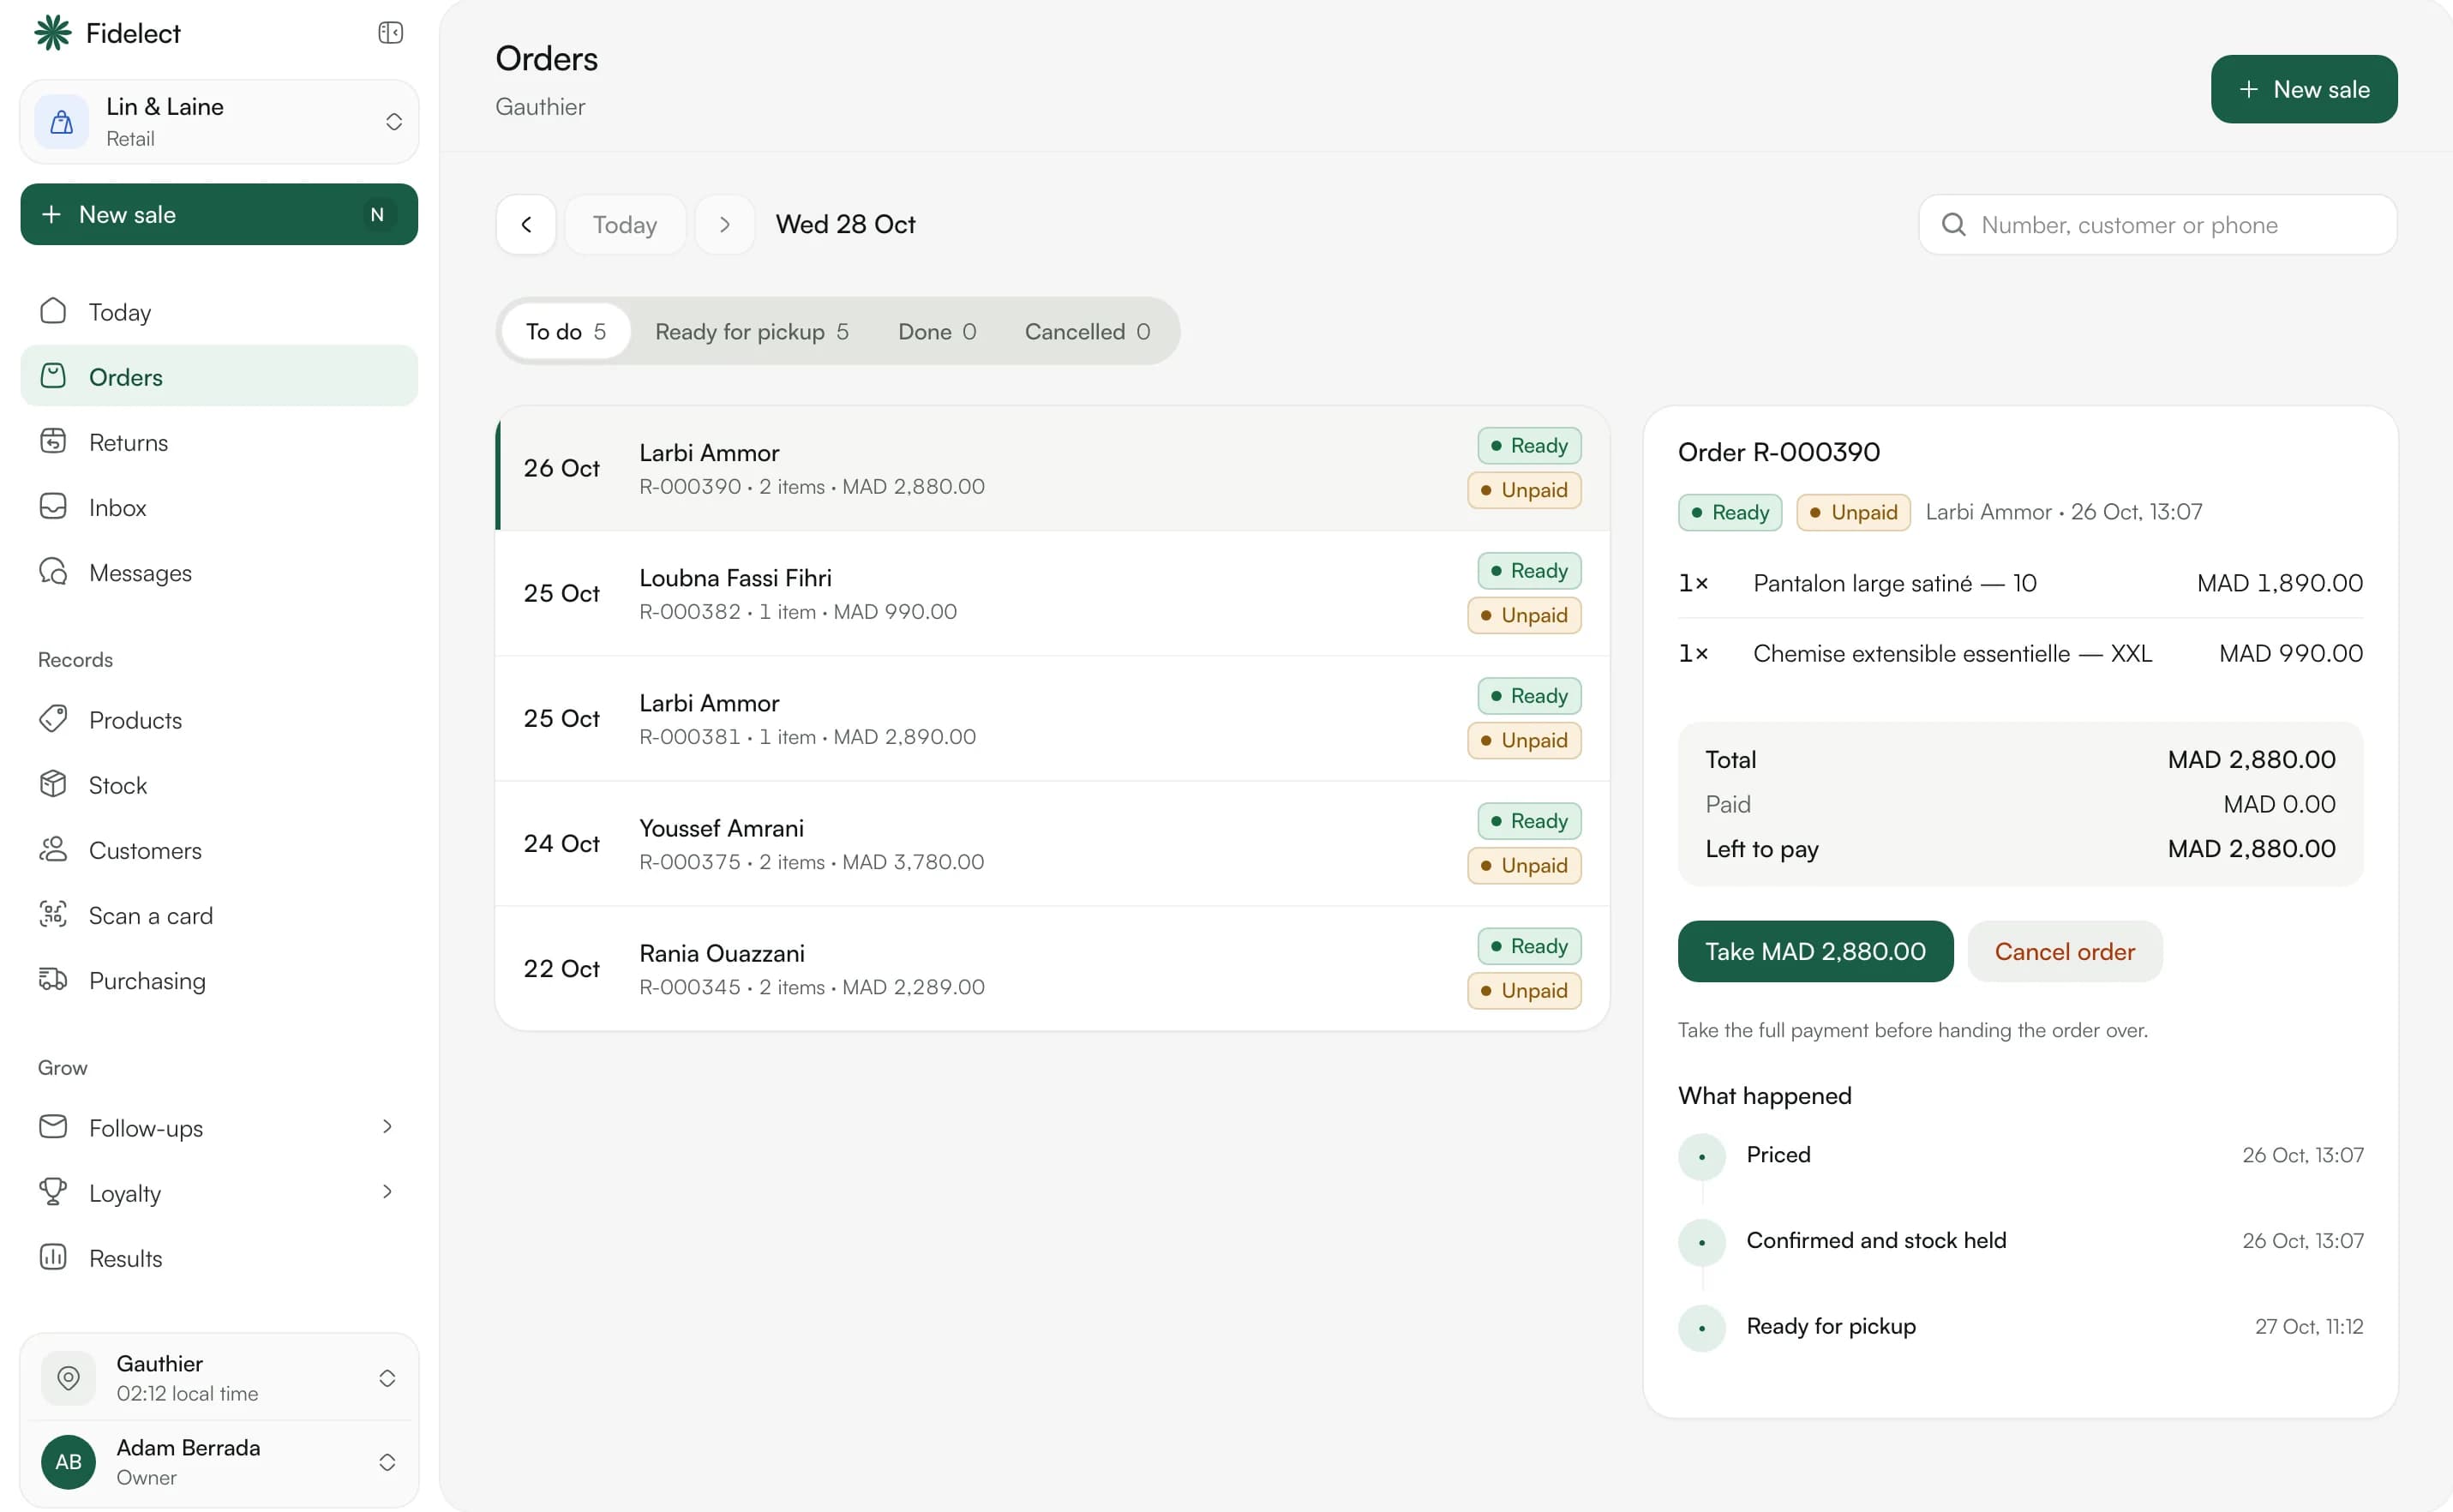2453x1512 pixels.
Task: Click the plus icon in the top-right New sale button
Action: pyautogui.click(x=2249, y=89)
